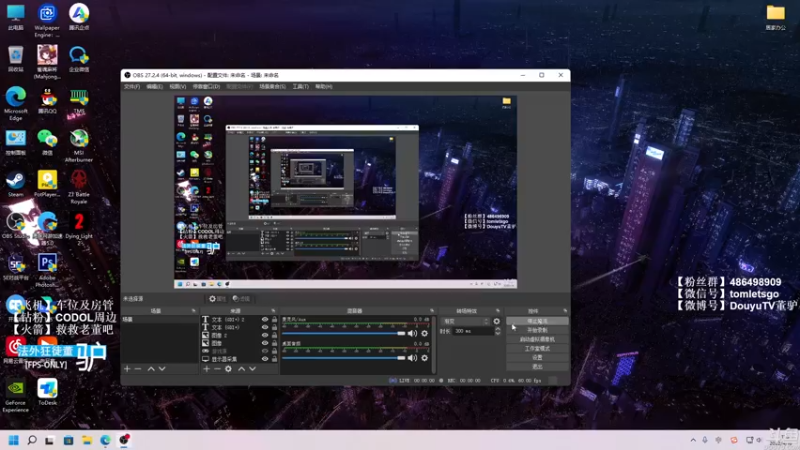This screenshot has width=800, height=450.
Task: Mute the 麦克风/Aux channel speaker
Action: pyautogui.click(x=412, y=333)
